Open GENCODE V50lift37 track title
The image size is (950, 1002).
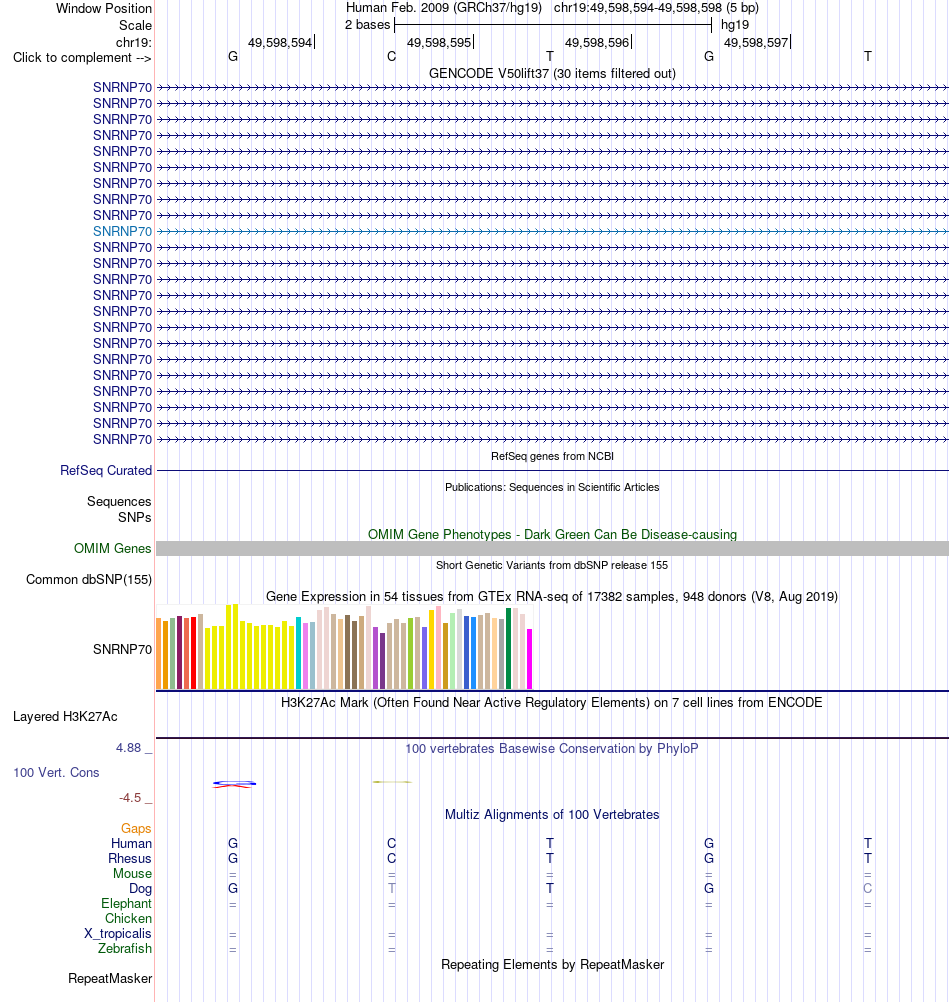(552, 73)
